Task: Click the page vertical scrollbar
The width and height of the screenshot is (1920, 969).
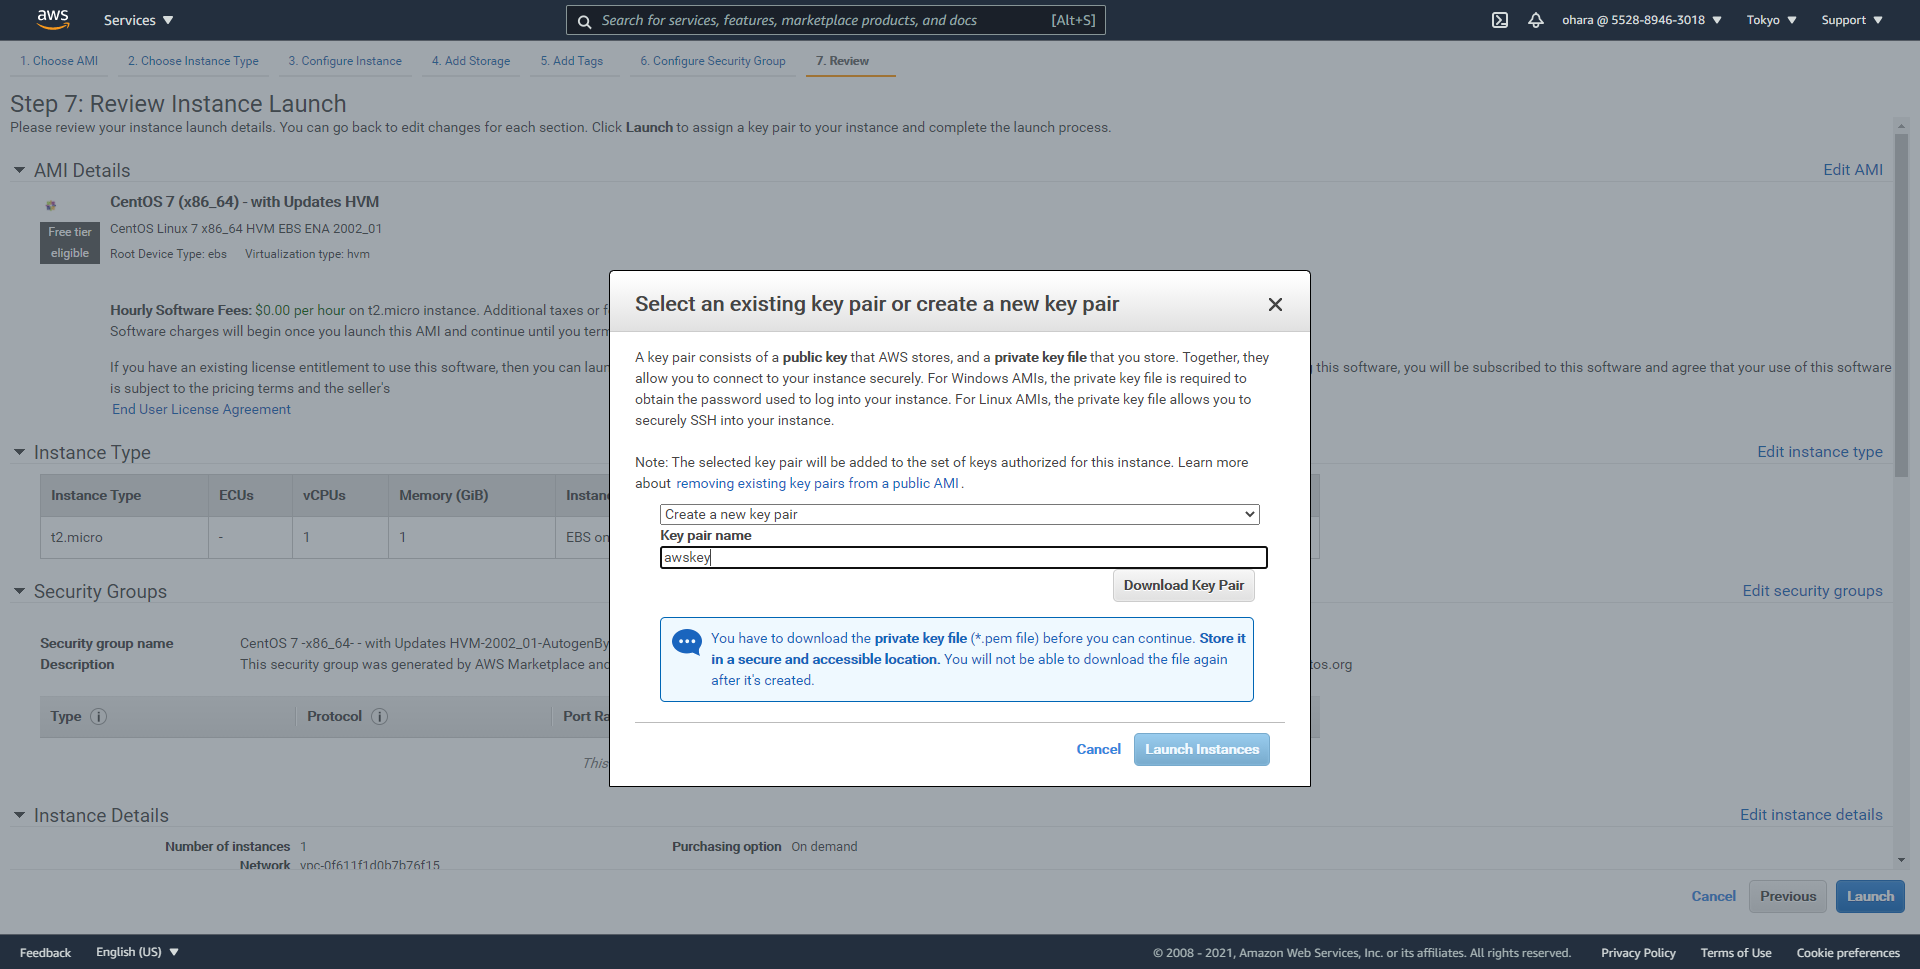Action: [x=1901, y=307]
